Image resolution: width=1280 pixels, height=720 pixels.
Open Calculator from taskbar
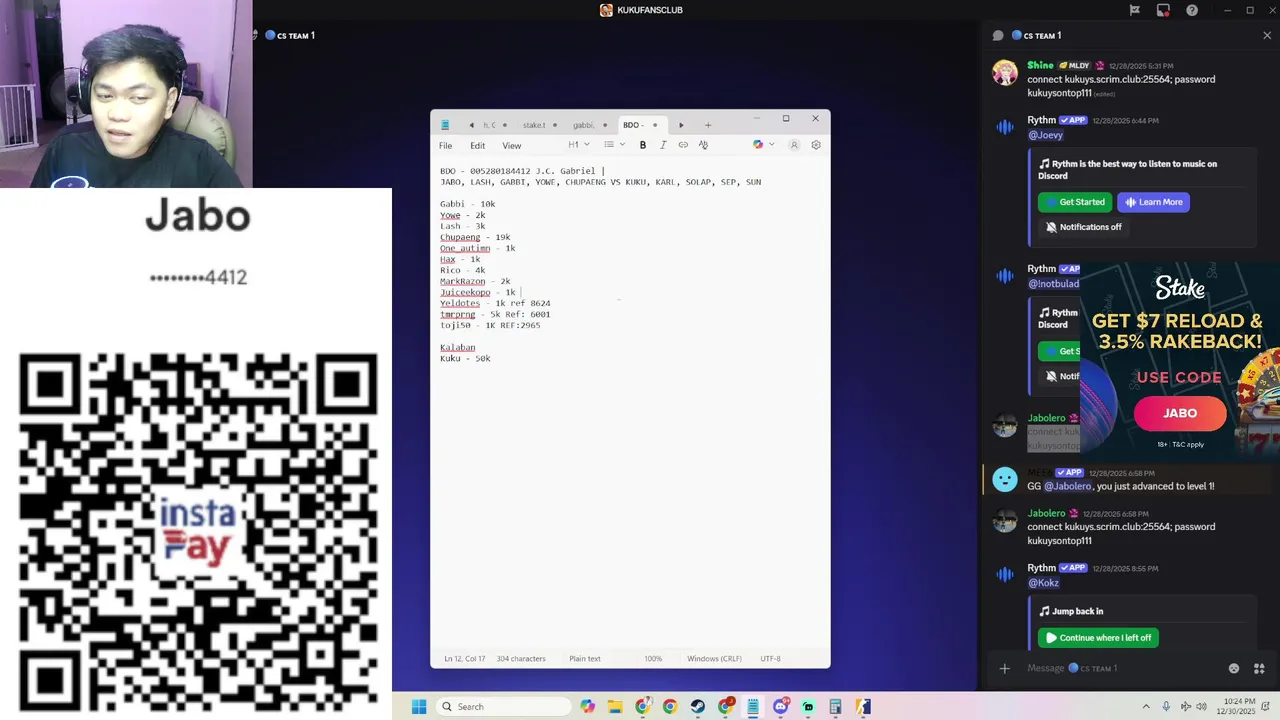coord(835,707)
